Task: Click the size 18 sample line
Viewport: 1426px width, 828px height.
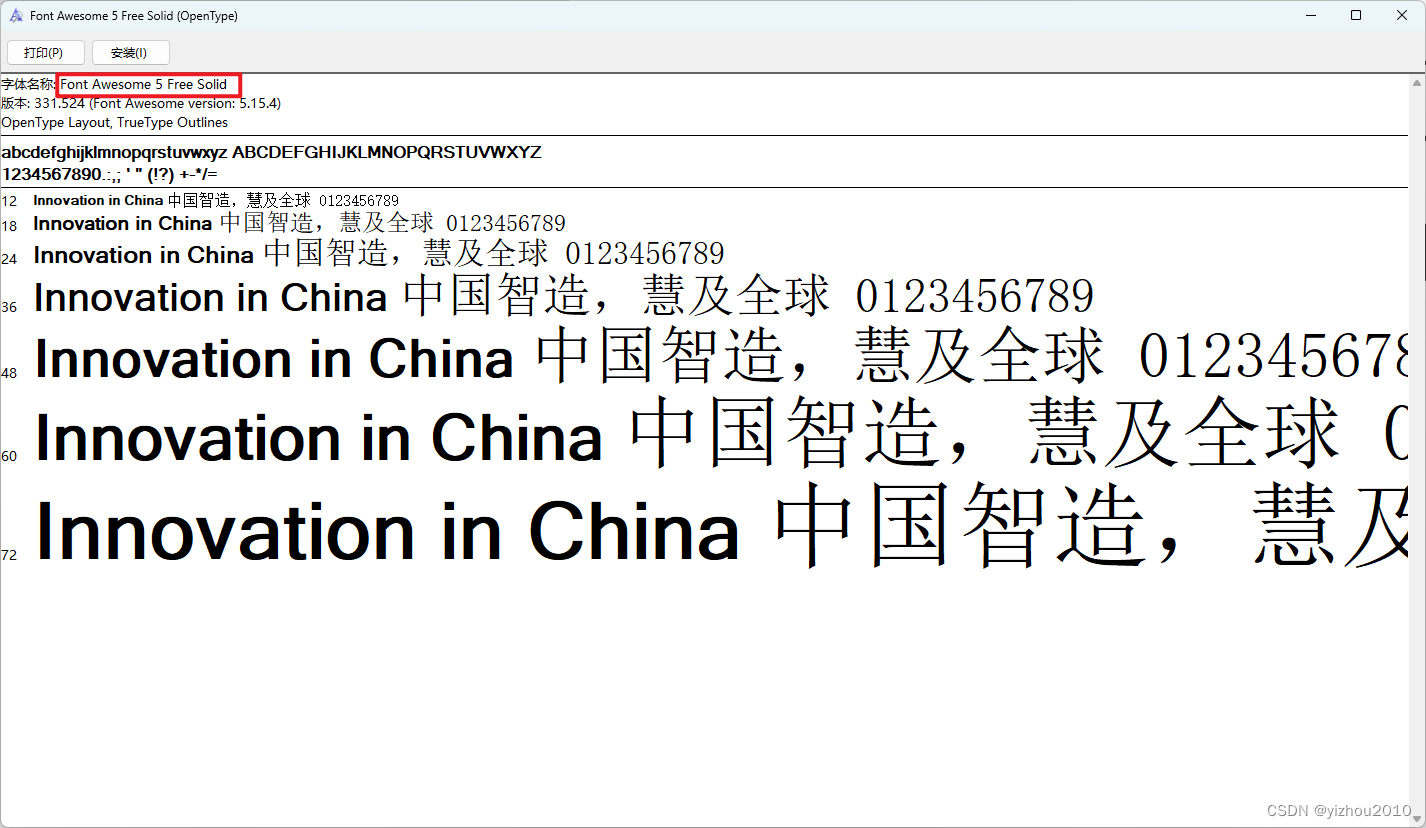Action: [x=300, y=223]
